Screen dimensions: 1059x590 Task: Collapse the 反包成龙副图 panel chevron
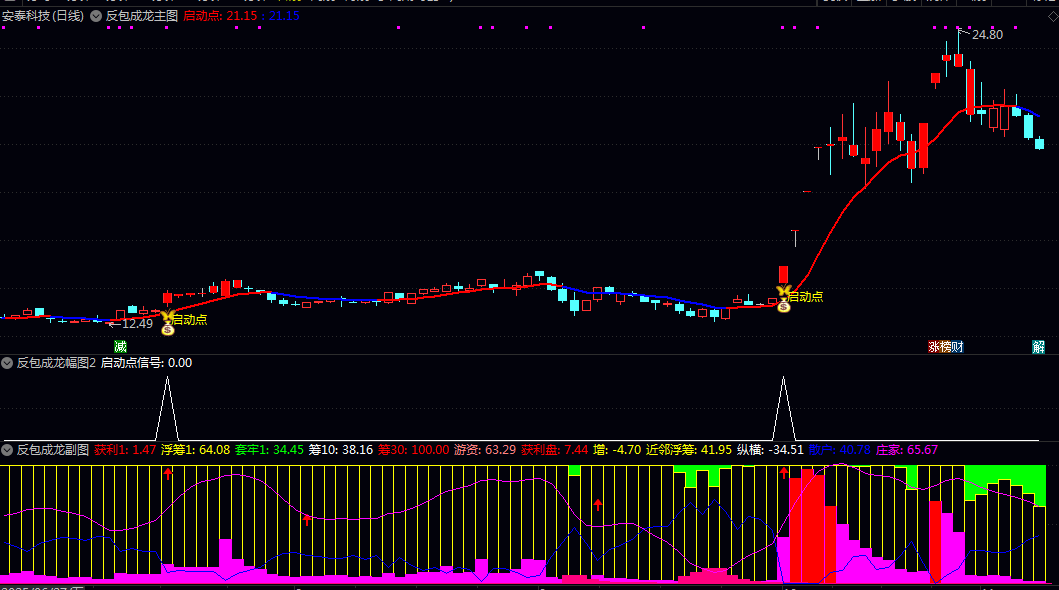click(7, 450)
